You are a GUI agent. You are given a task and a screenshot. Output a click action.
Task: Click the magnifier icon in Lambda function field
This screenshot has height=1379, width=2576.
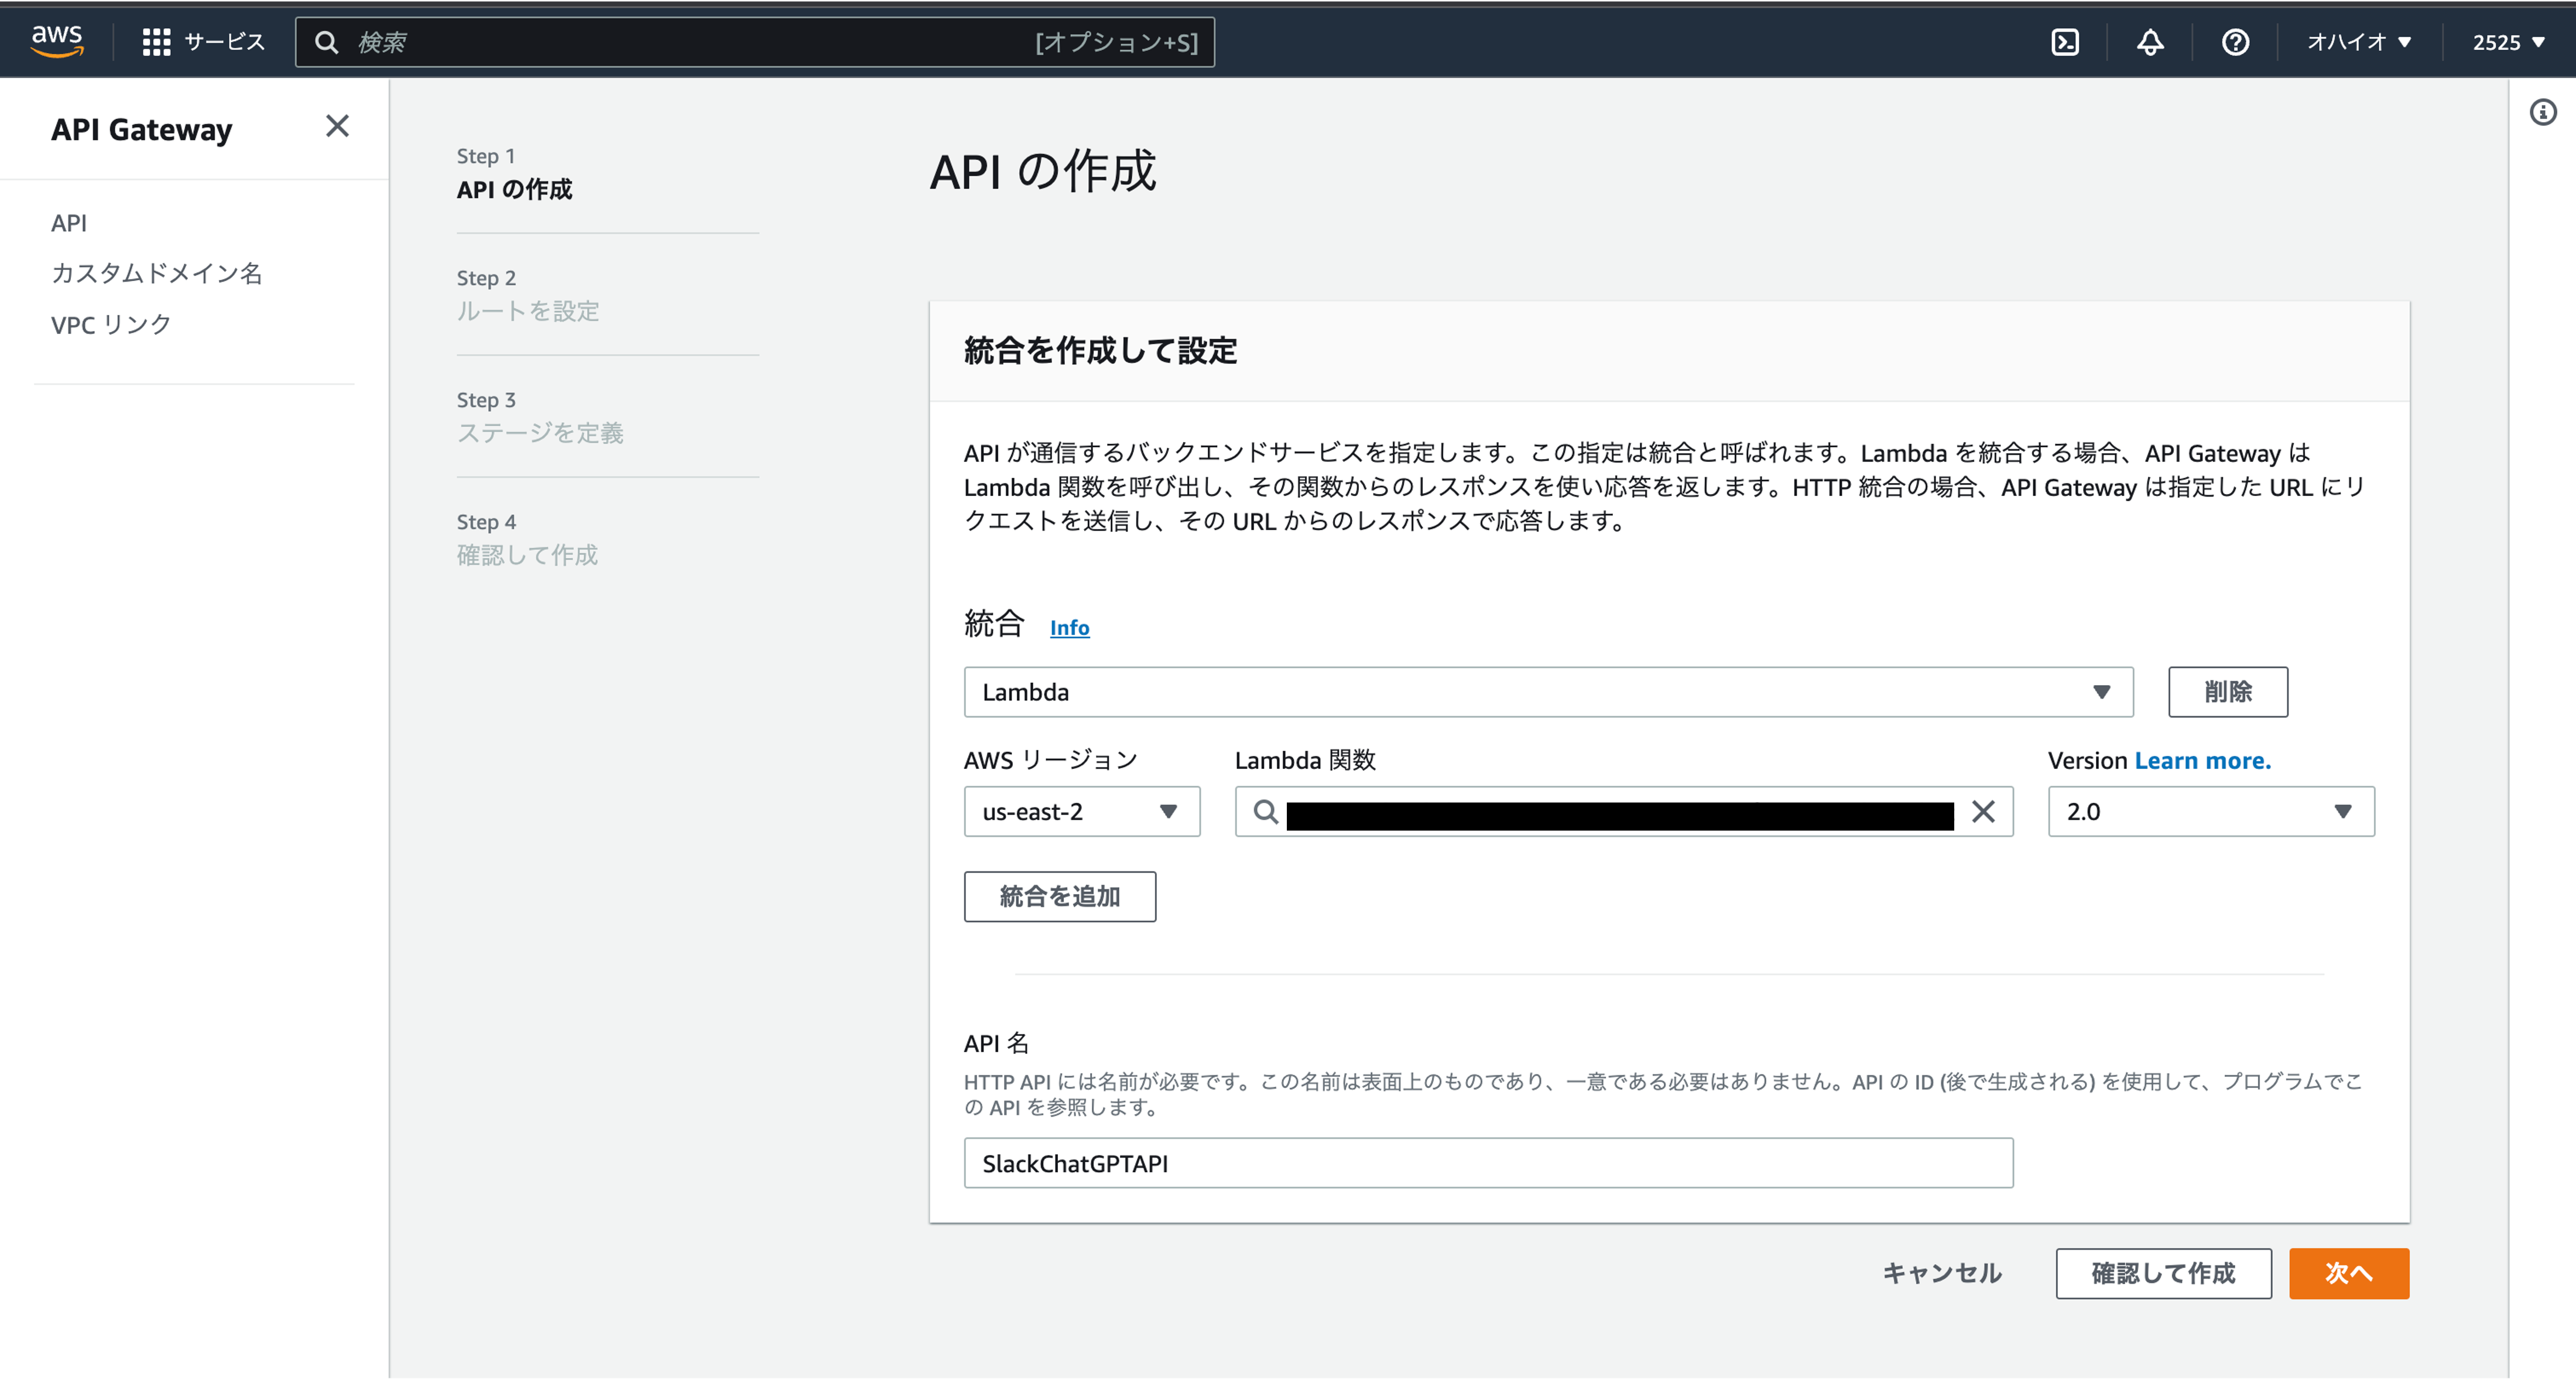pyautogui.click(x=1265, y=811)
